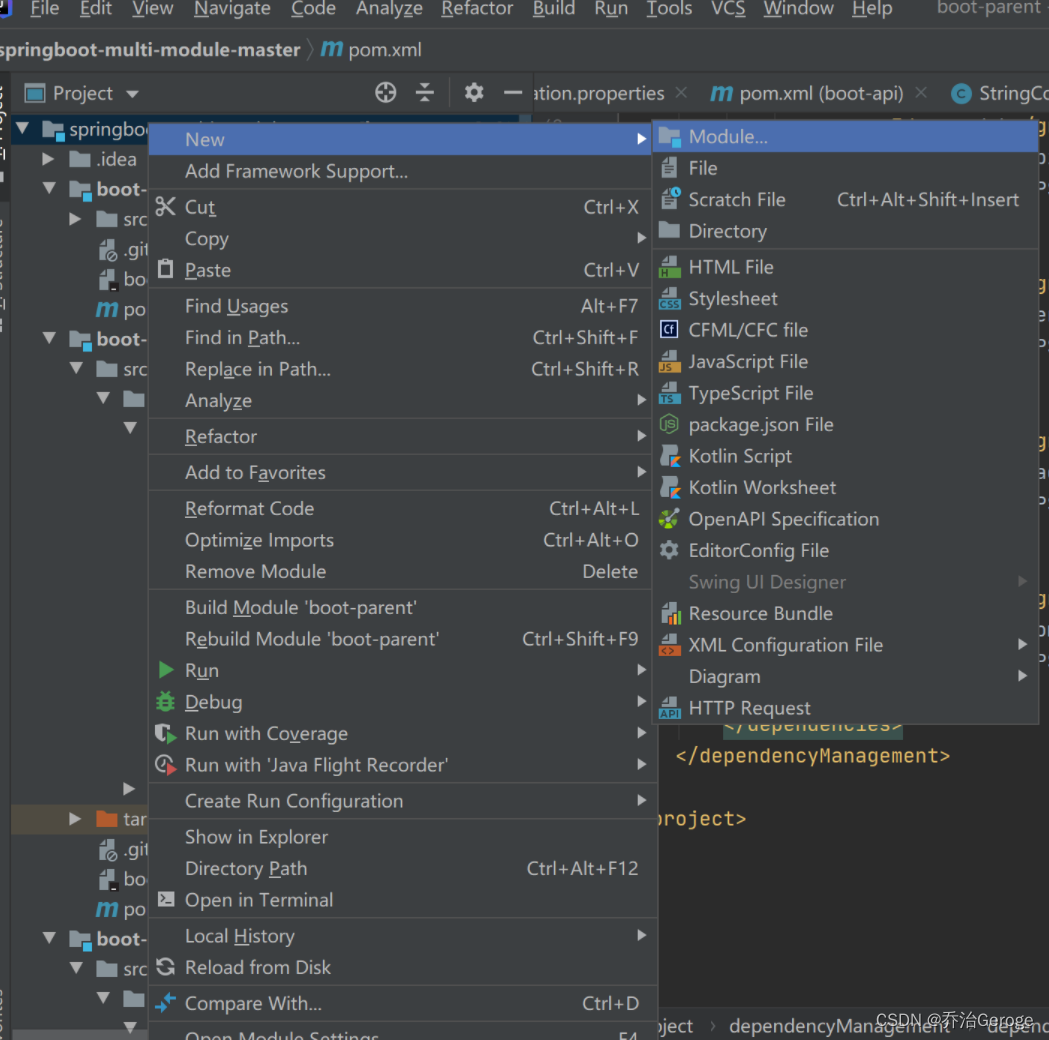The height and width of the screenshot is (1040, 1049).
Task: Click the EditorConfig File gear icon
Action: point(669,550)
